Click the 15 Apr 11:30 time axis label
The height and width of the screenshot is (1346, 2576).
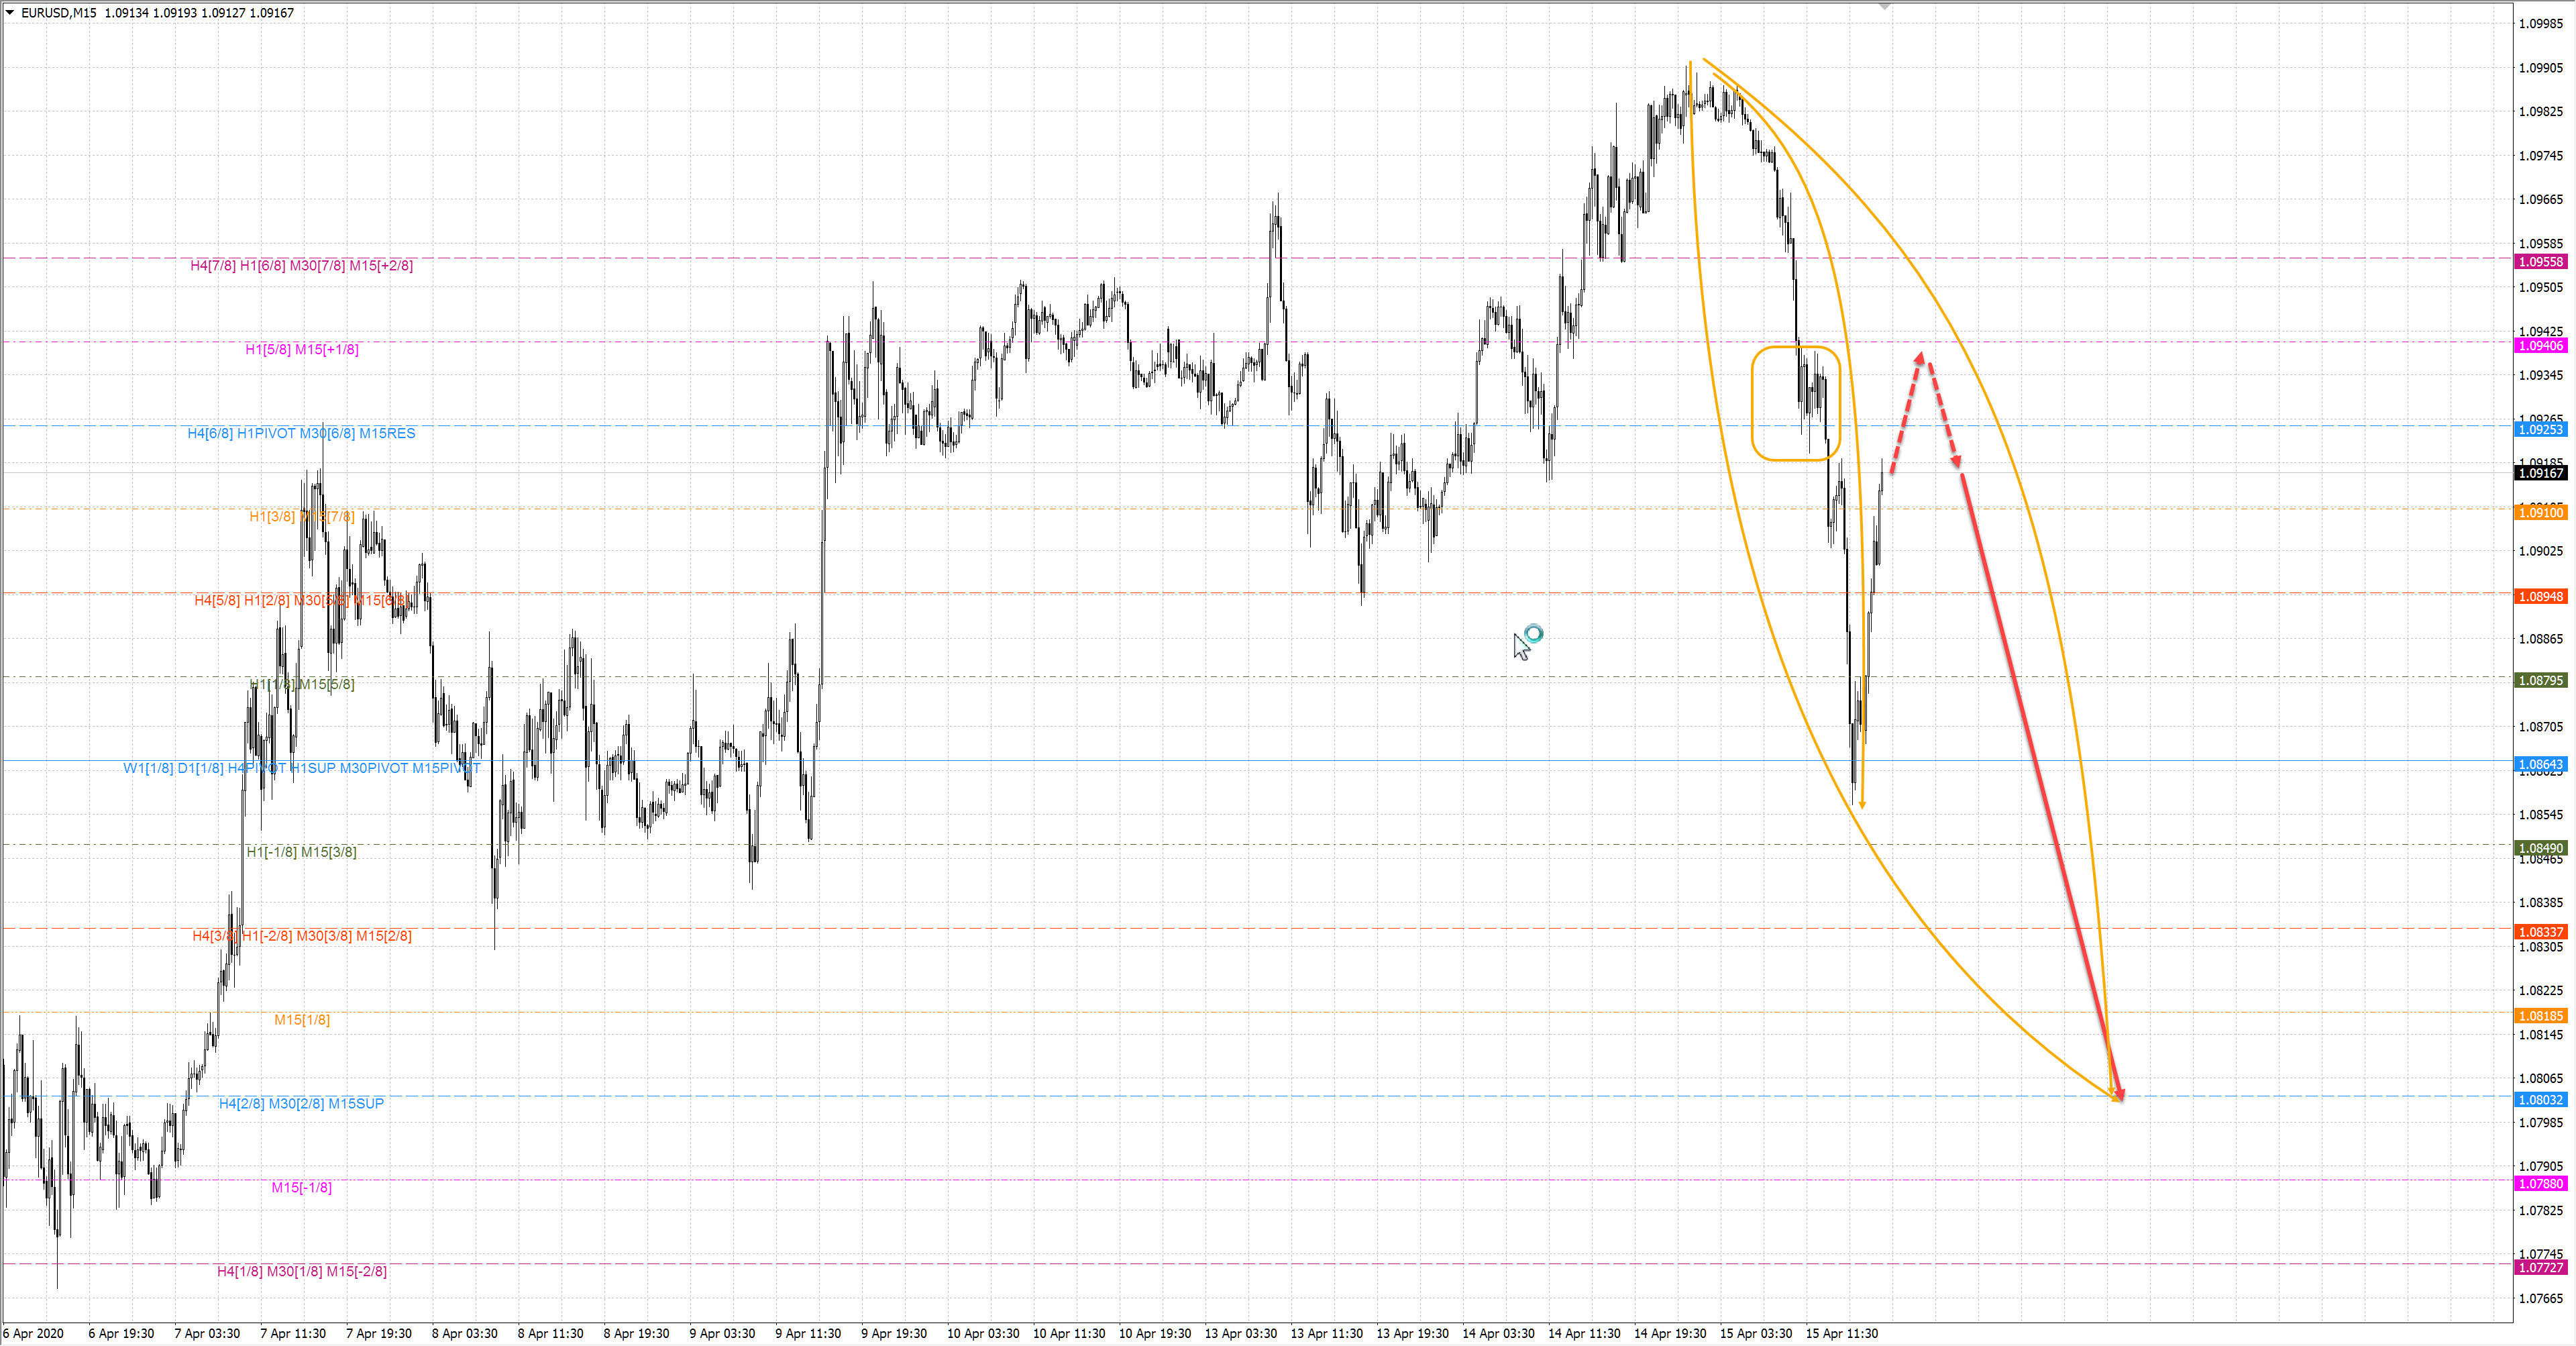[1841, 1333]
